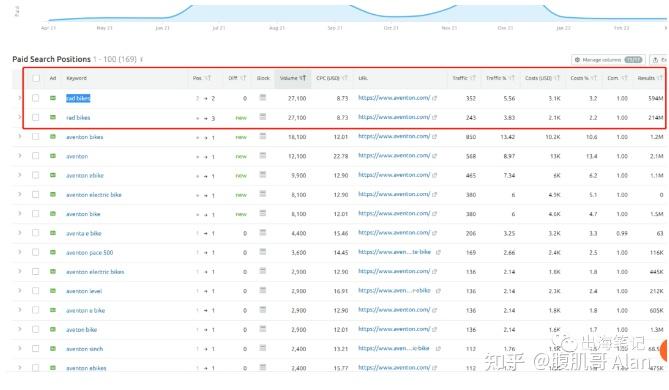Click external link icon in aventon bikes row
This screenshot has height=390, width=669.
[434, 137]
